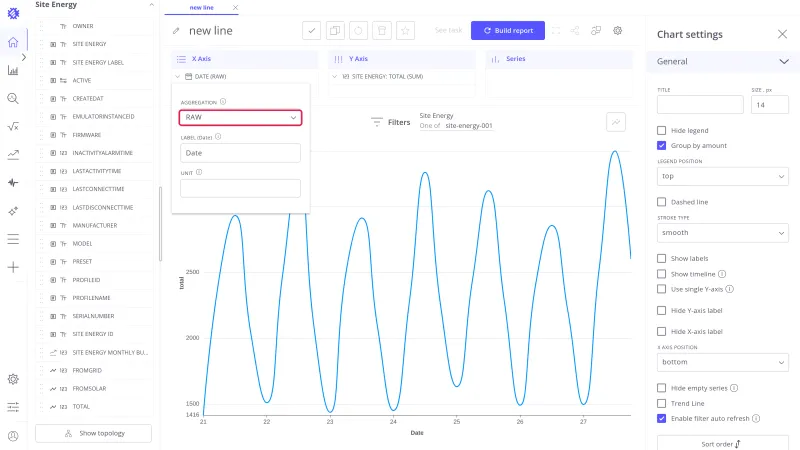Click the chart type line icon
The height and width of the screenshot is (450, 800).
point(616,122)
